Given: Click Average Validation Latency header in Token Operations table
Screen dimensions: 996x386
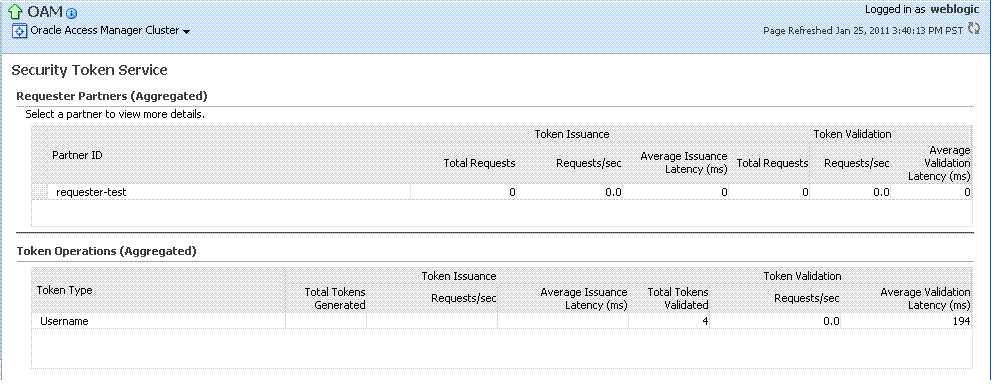Looking at the screenshot, I should (925, 298).
